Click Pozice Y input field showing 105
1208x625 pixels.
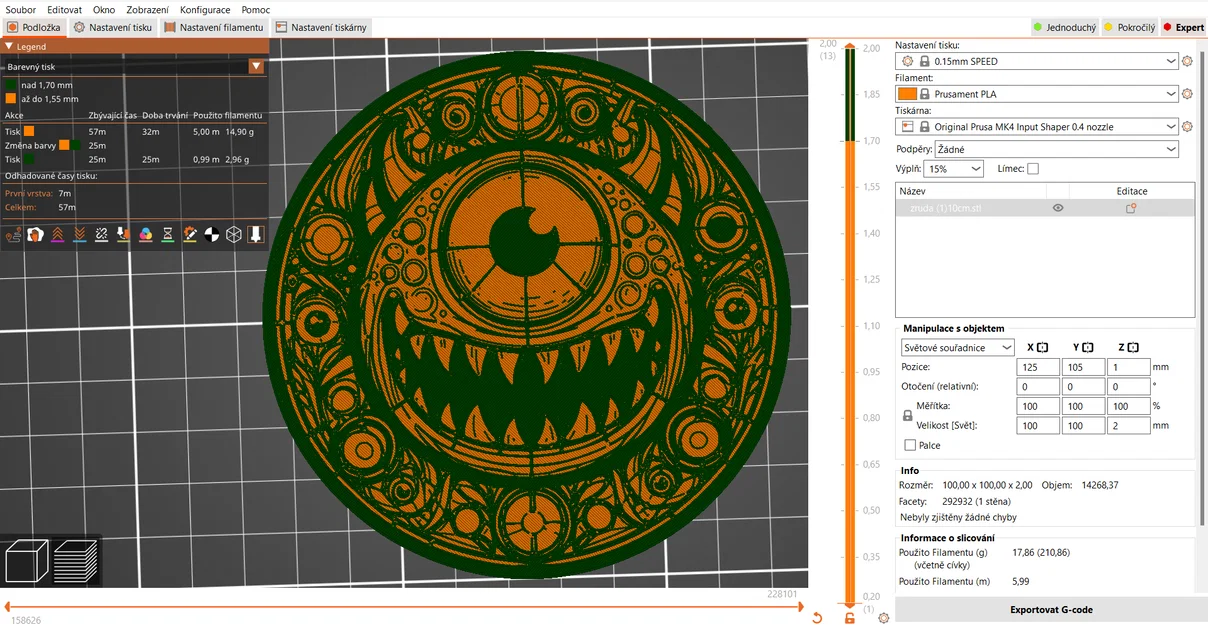click(1083, 367)
